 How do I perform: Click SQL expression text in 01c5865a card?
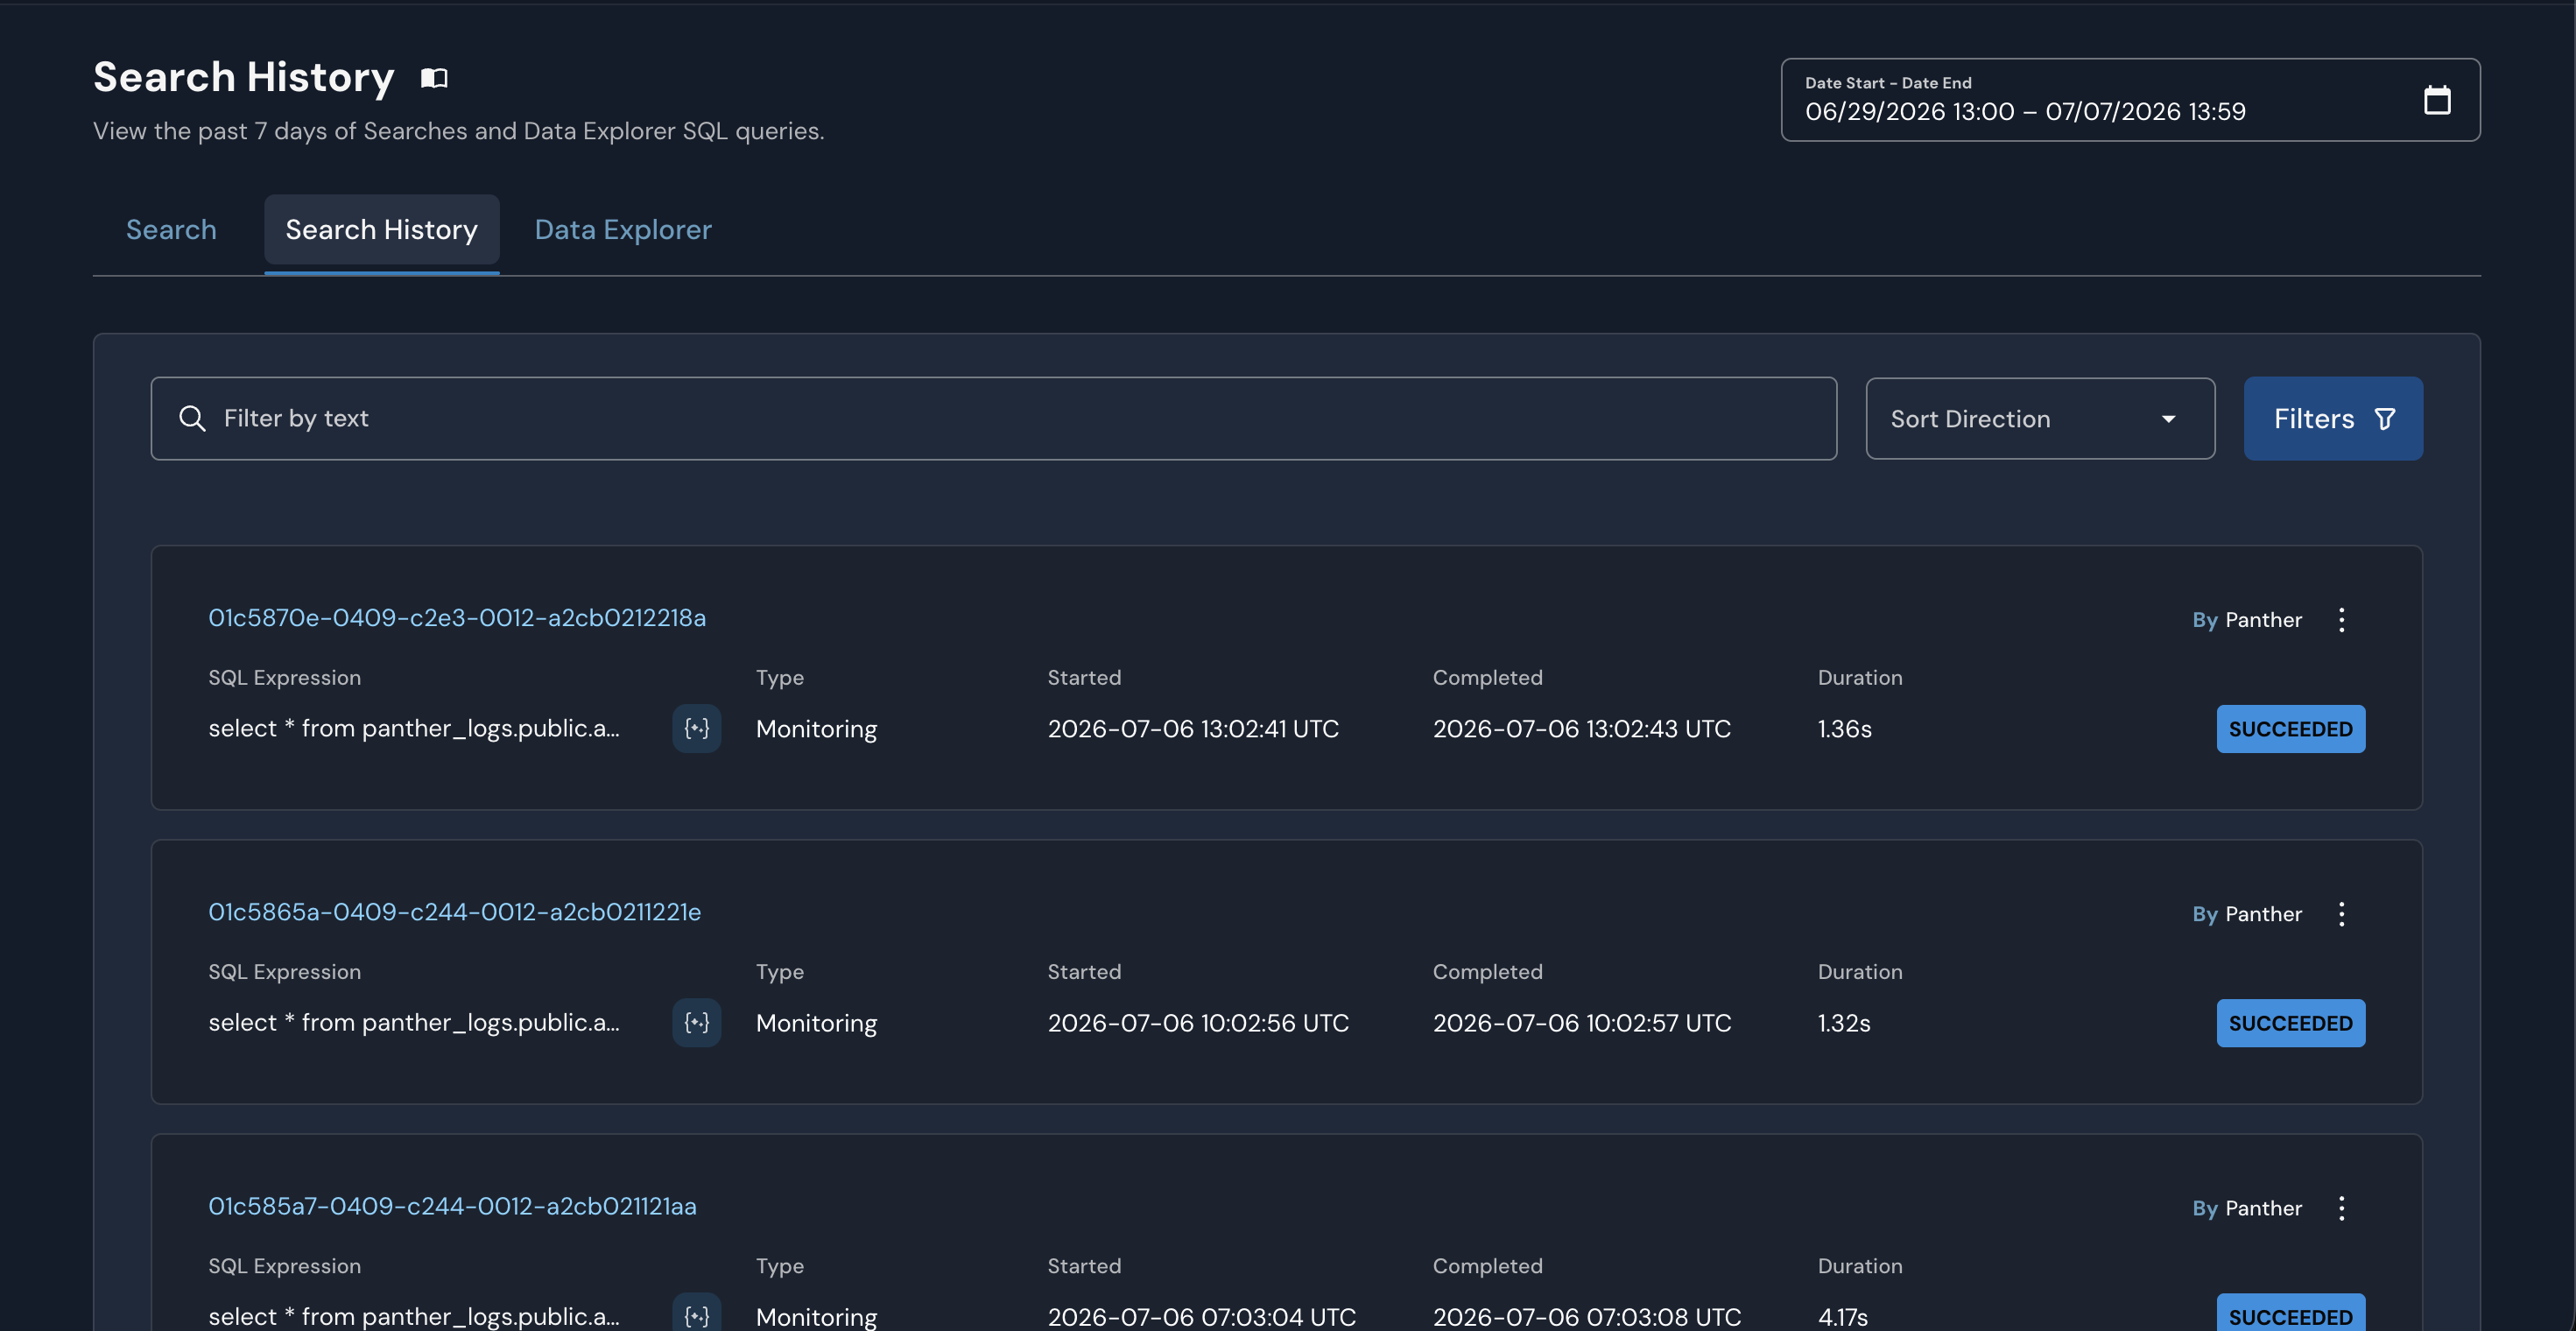pos(413,1022)
